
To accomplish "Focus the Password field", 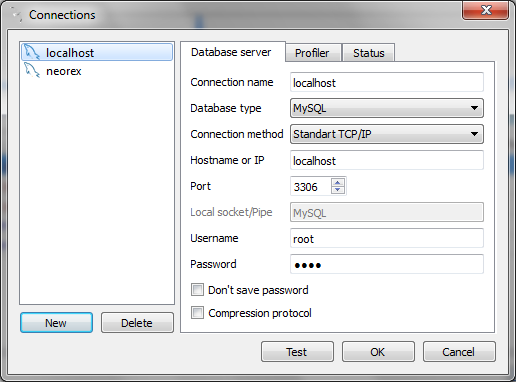I will point(387,264).
